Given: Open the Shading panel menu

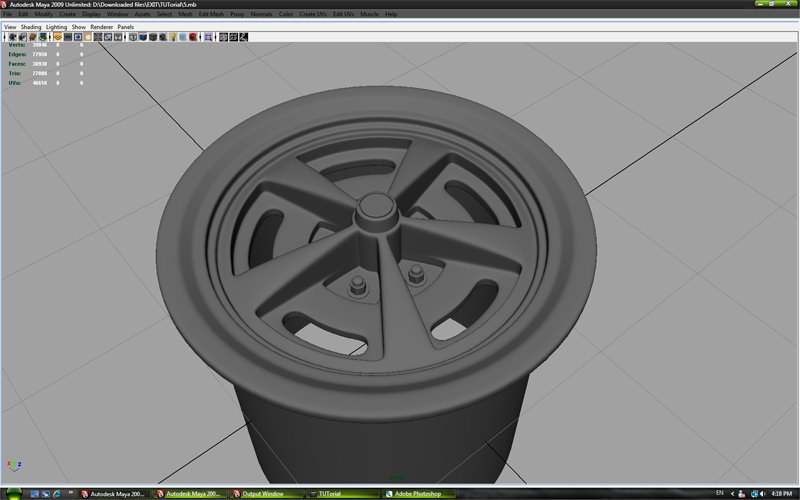Looking at the screenshot, I should point(31,27).
